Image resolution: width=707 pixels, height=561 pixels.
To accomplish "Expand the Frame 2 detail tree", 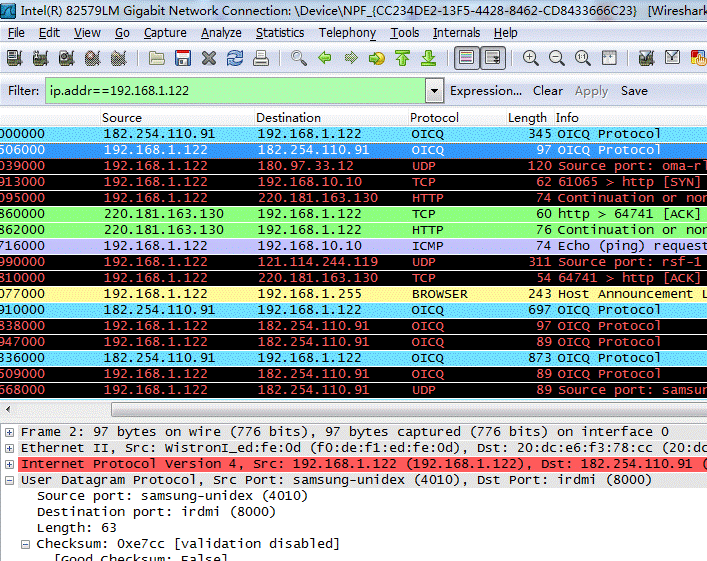I will pos(9,432).
